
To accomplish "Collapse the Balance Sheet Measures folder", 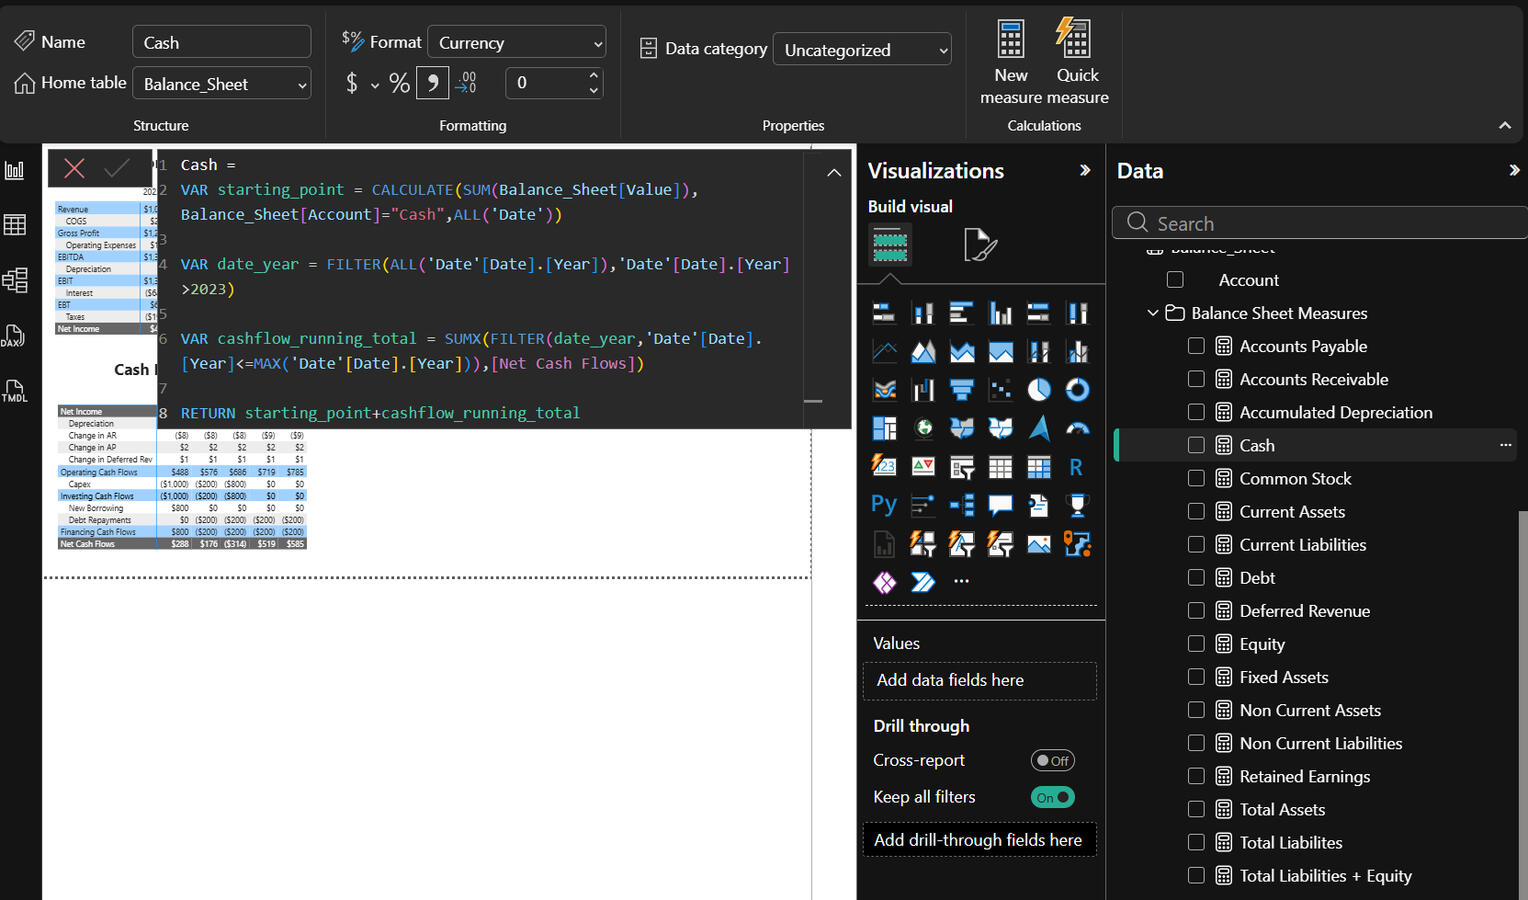I will [1153, 313].
